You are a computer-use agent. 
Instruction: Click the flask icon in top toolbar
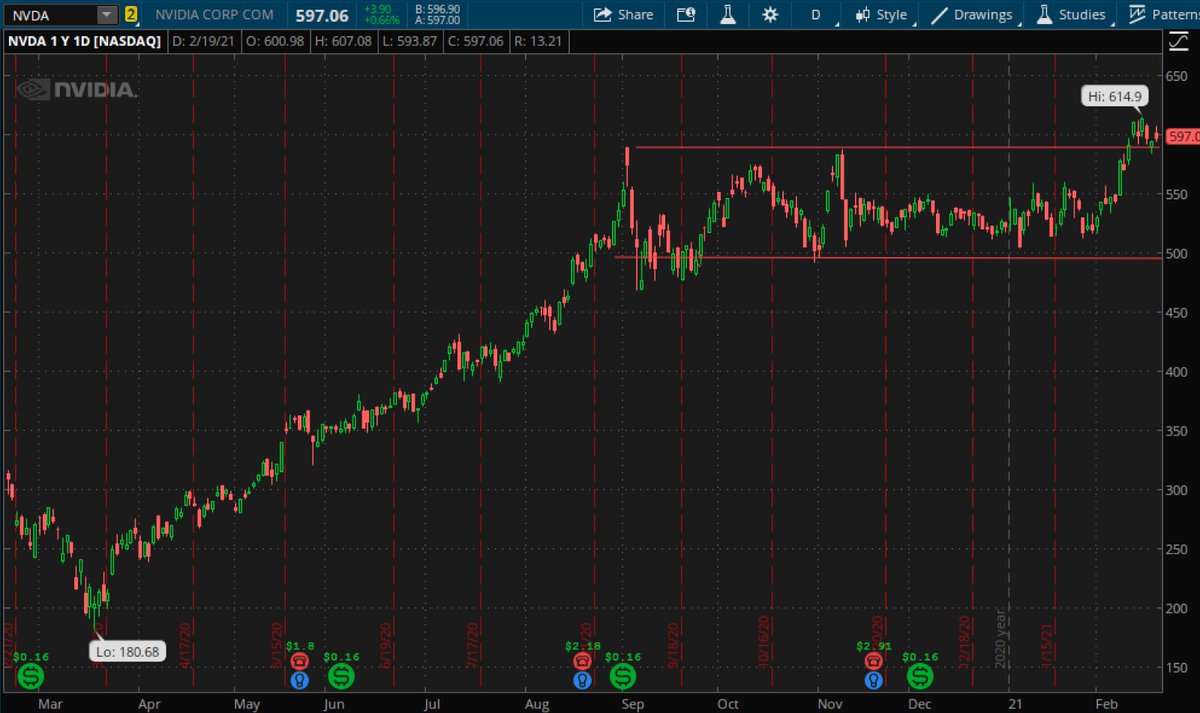[728, 15]
